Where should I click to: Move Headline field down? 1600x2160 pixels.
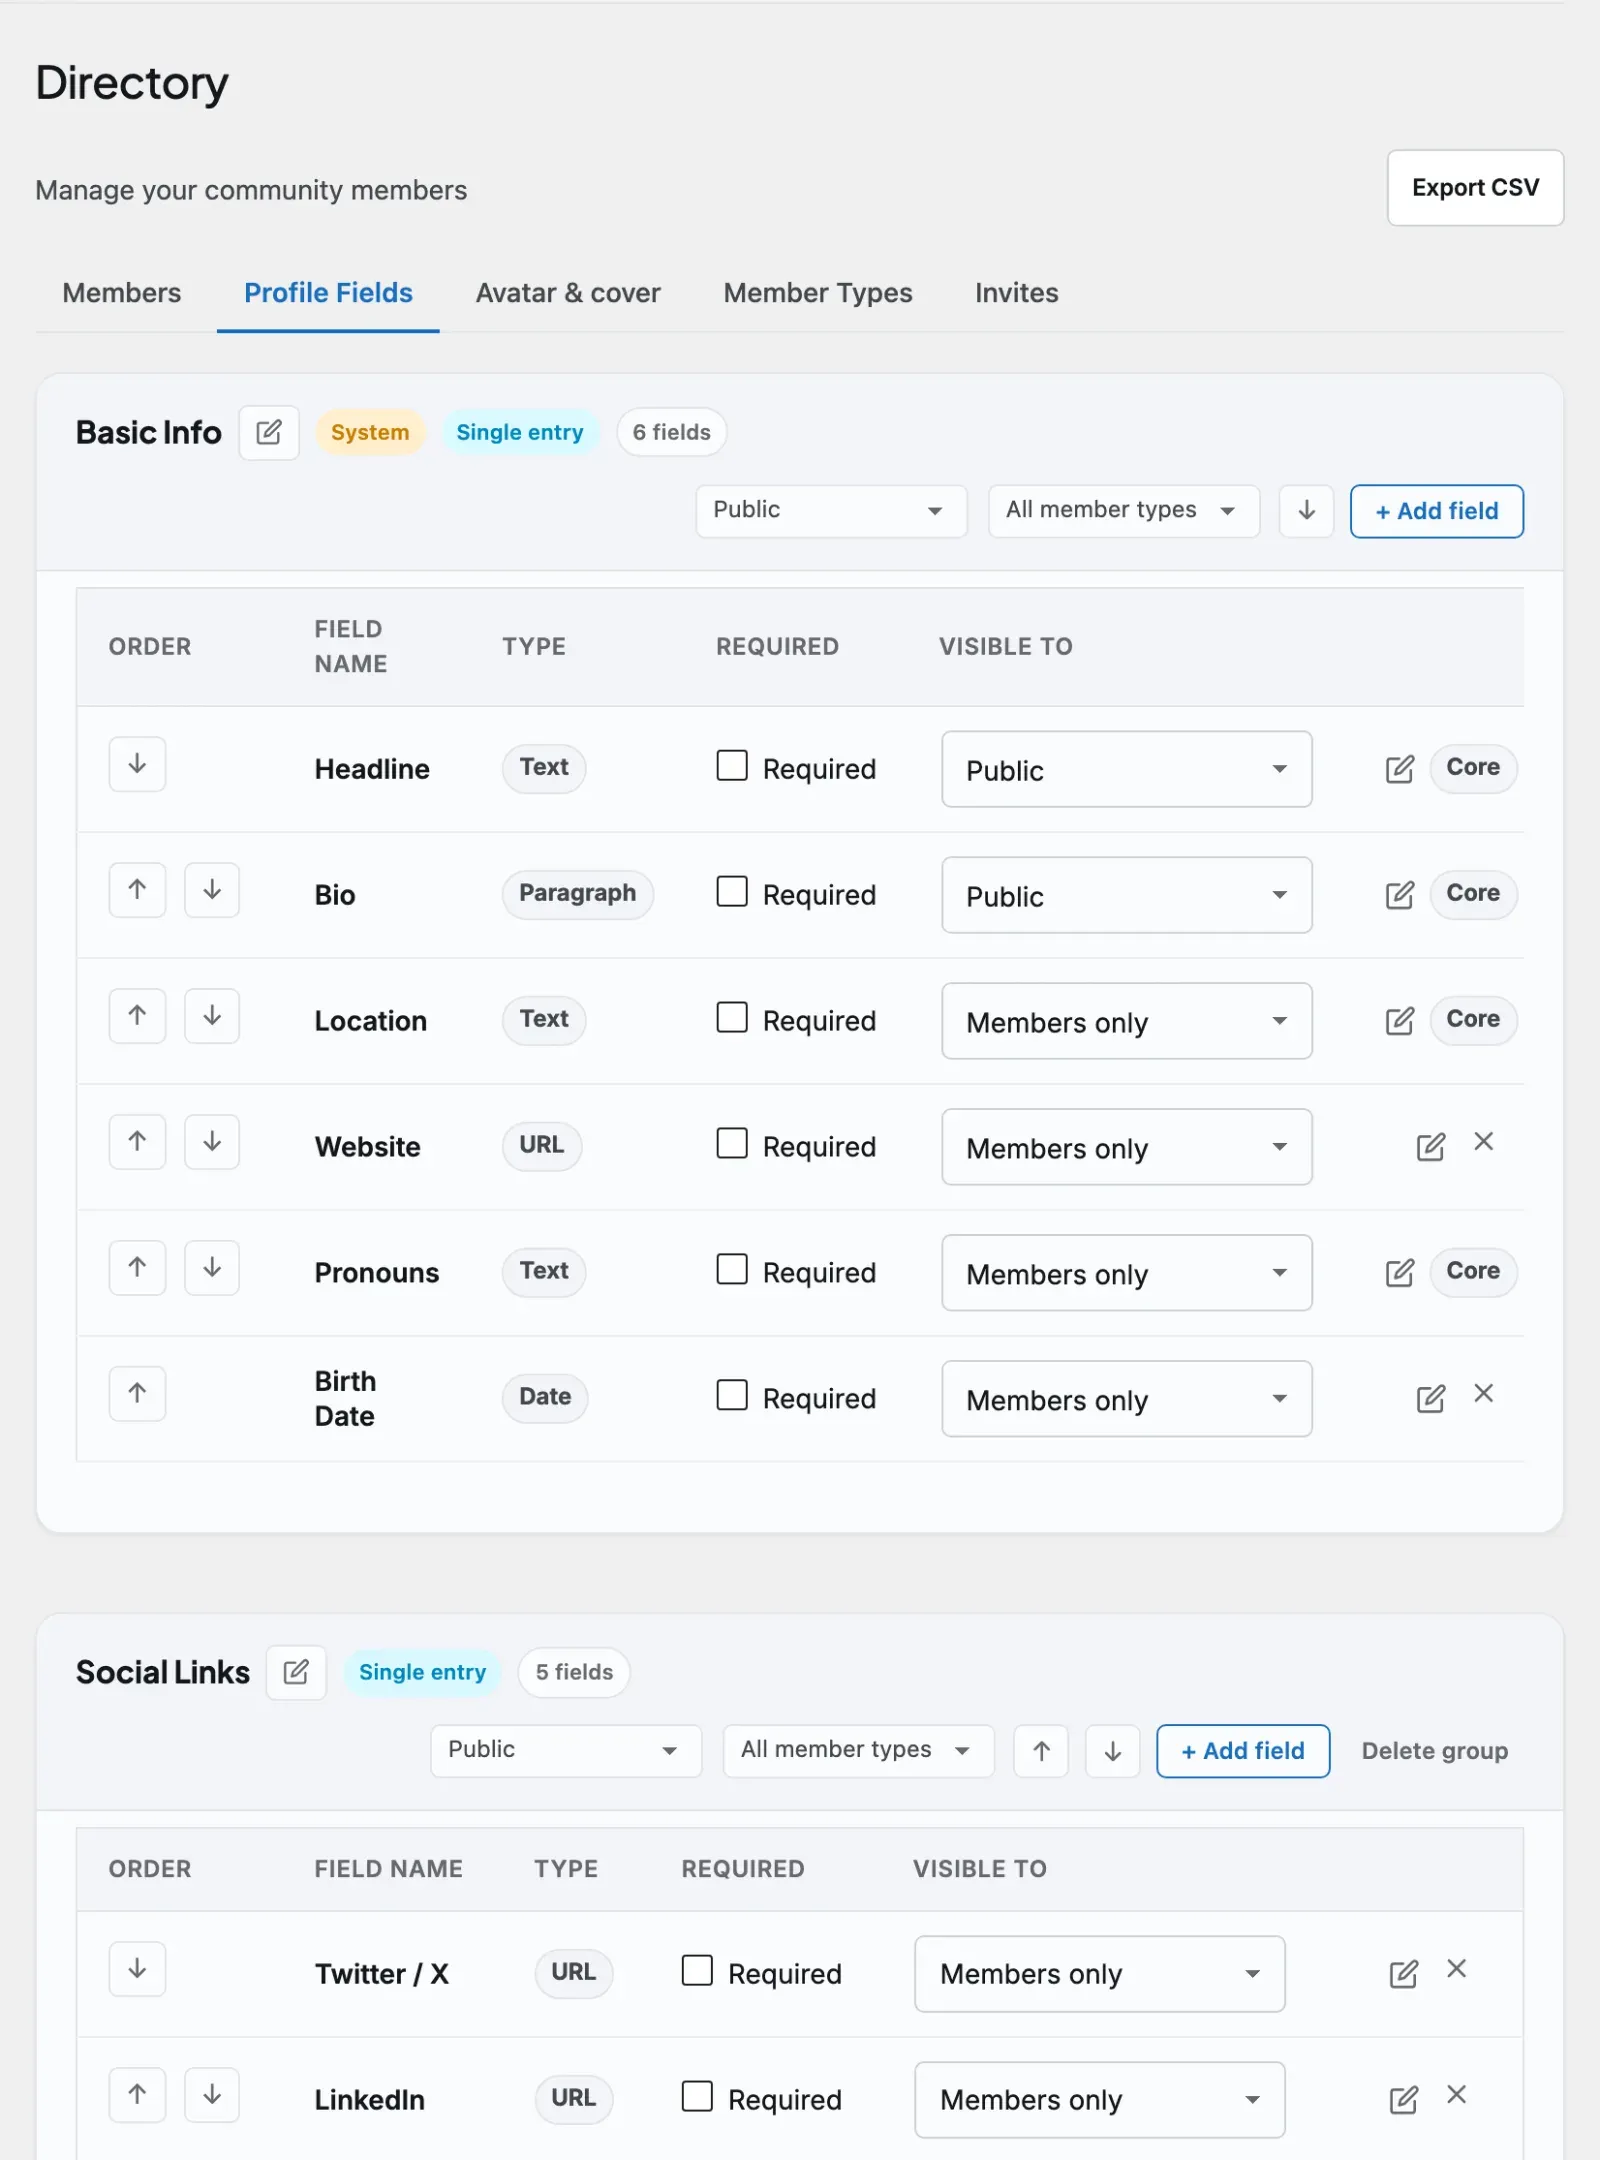point(137,764)
